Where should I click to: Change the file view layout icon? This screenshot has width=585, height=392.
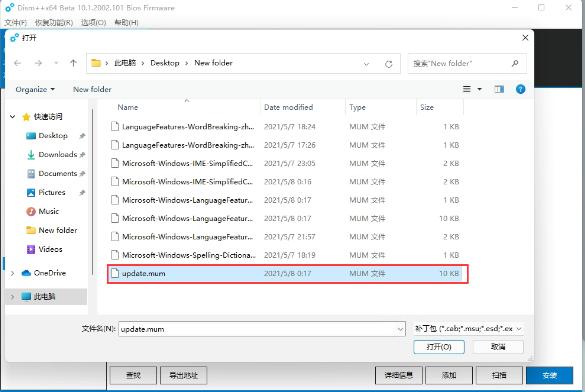point(467,89)
